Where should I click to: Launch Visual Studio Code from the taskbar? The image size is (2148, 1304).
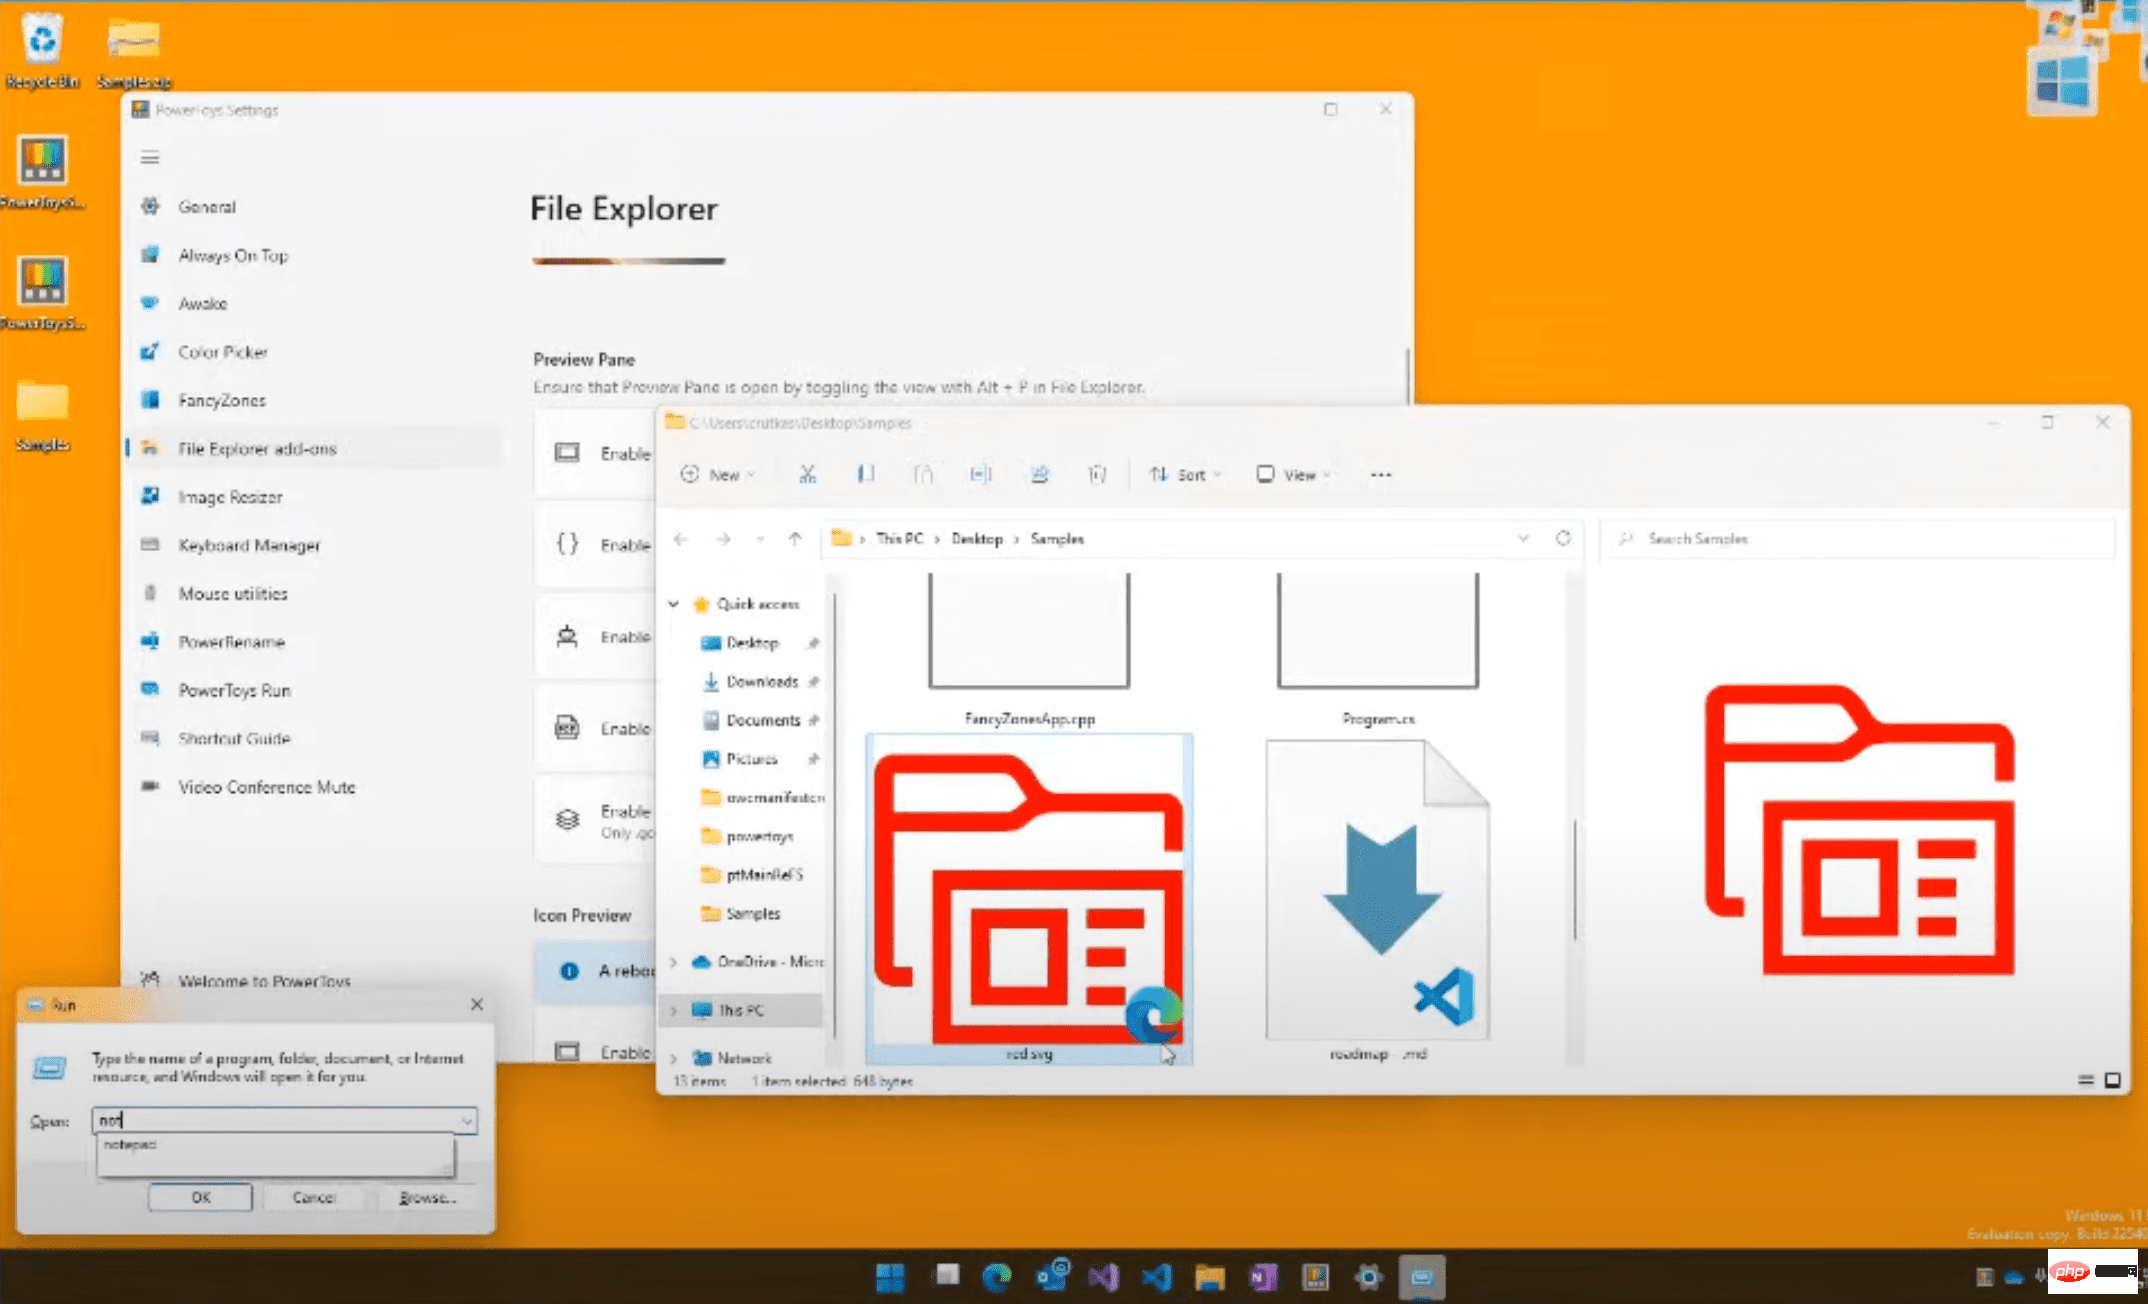tap(1158, 1276)
